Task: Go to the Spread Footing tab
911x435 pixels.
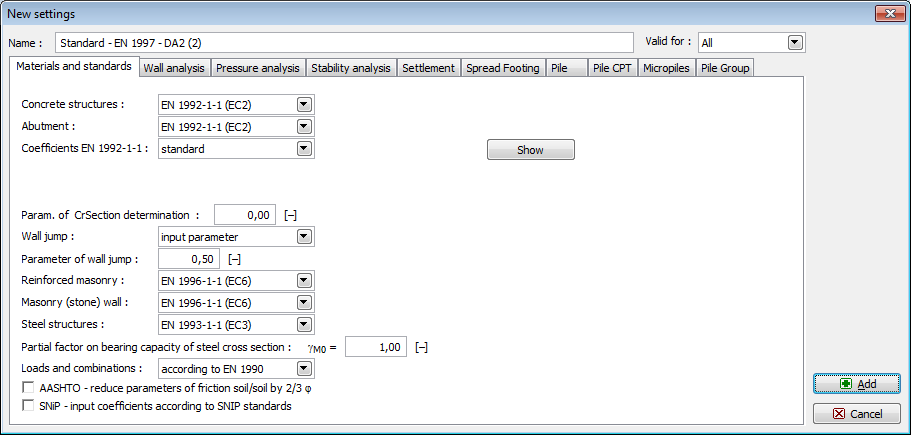Action: point(503,68)
